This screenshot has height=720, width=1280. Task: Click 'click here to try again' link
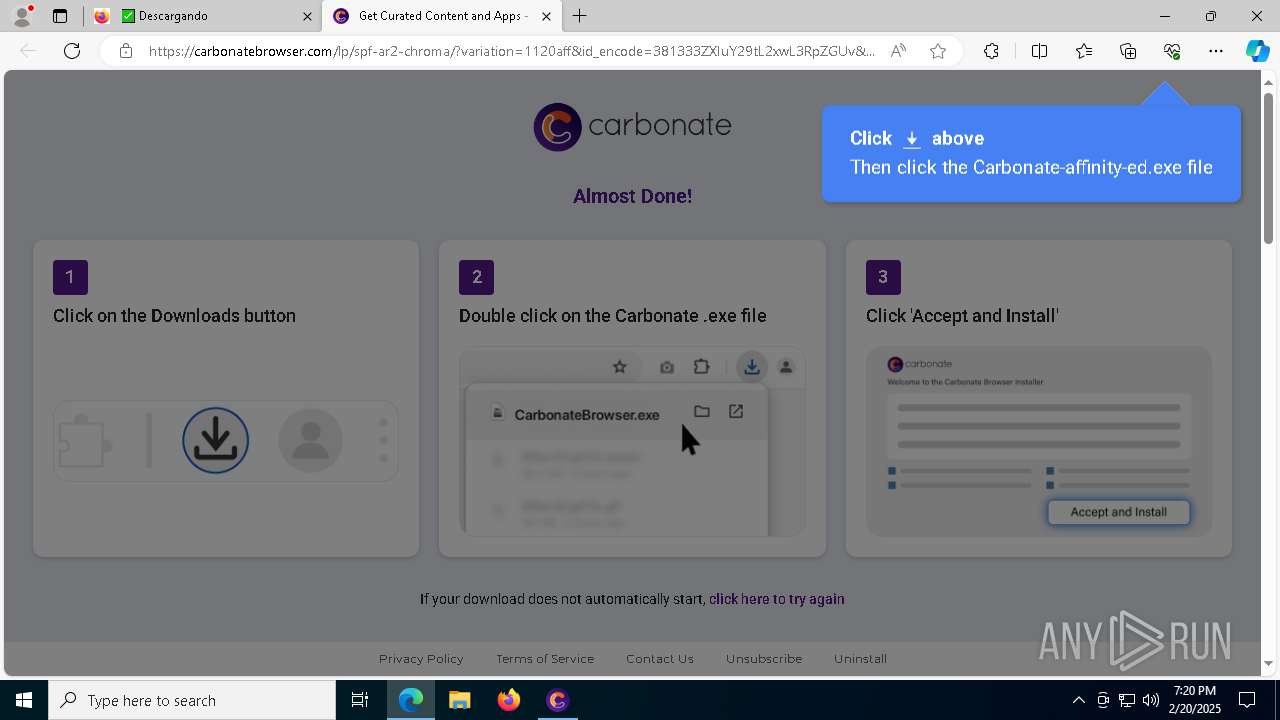tap(777, 599)
